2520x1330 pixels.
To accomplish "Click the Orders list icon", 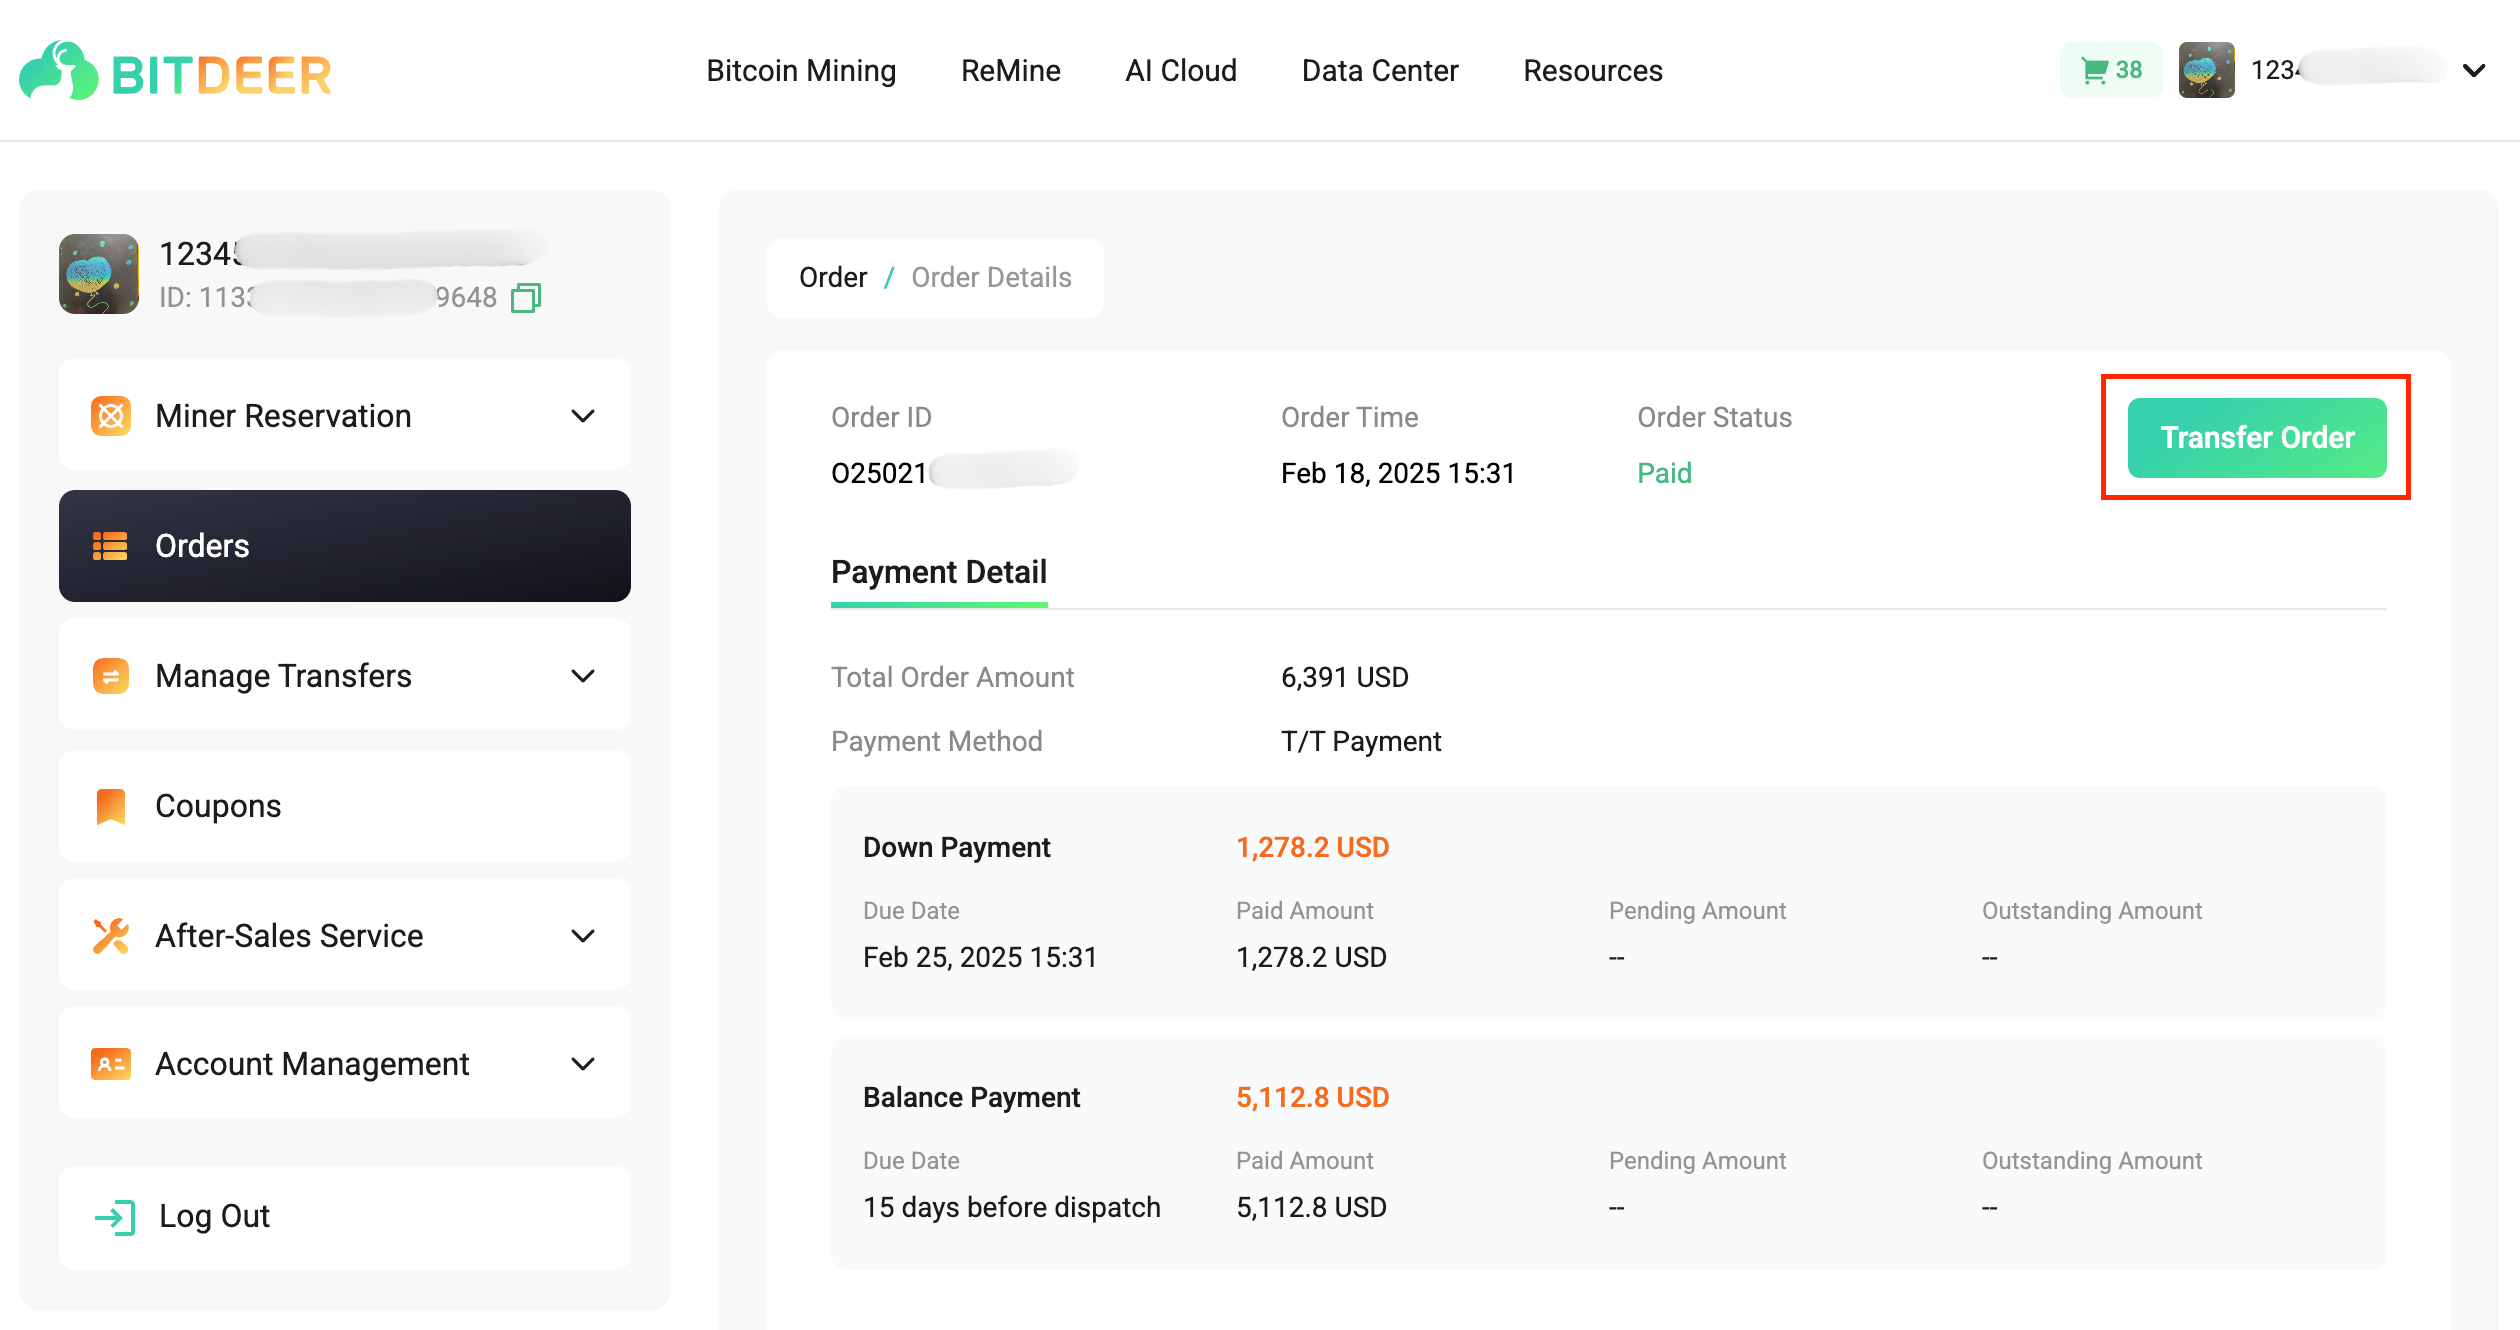I will (x=110, y=546).
